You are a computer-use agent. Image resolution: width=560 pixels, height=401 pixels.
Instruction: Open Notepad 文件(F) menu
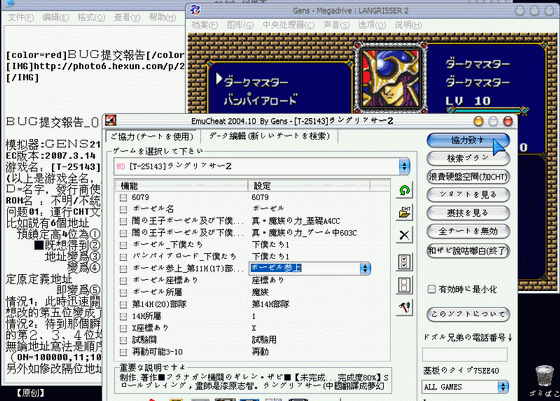click(21, 17)
